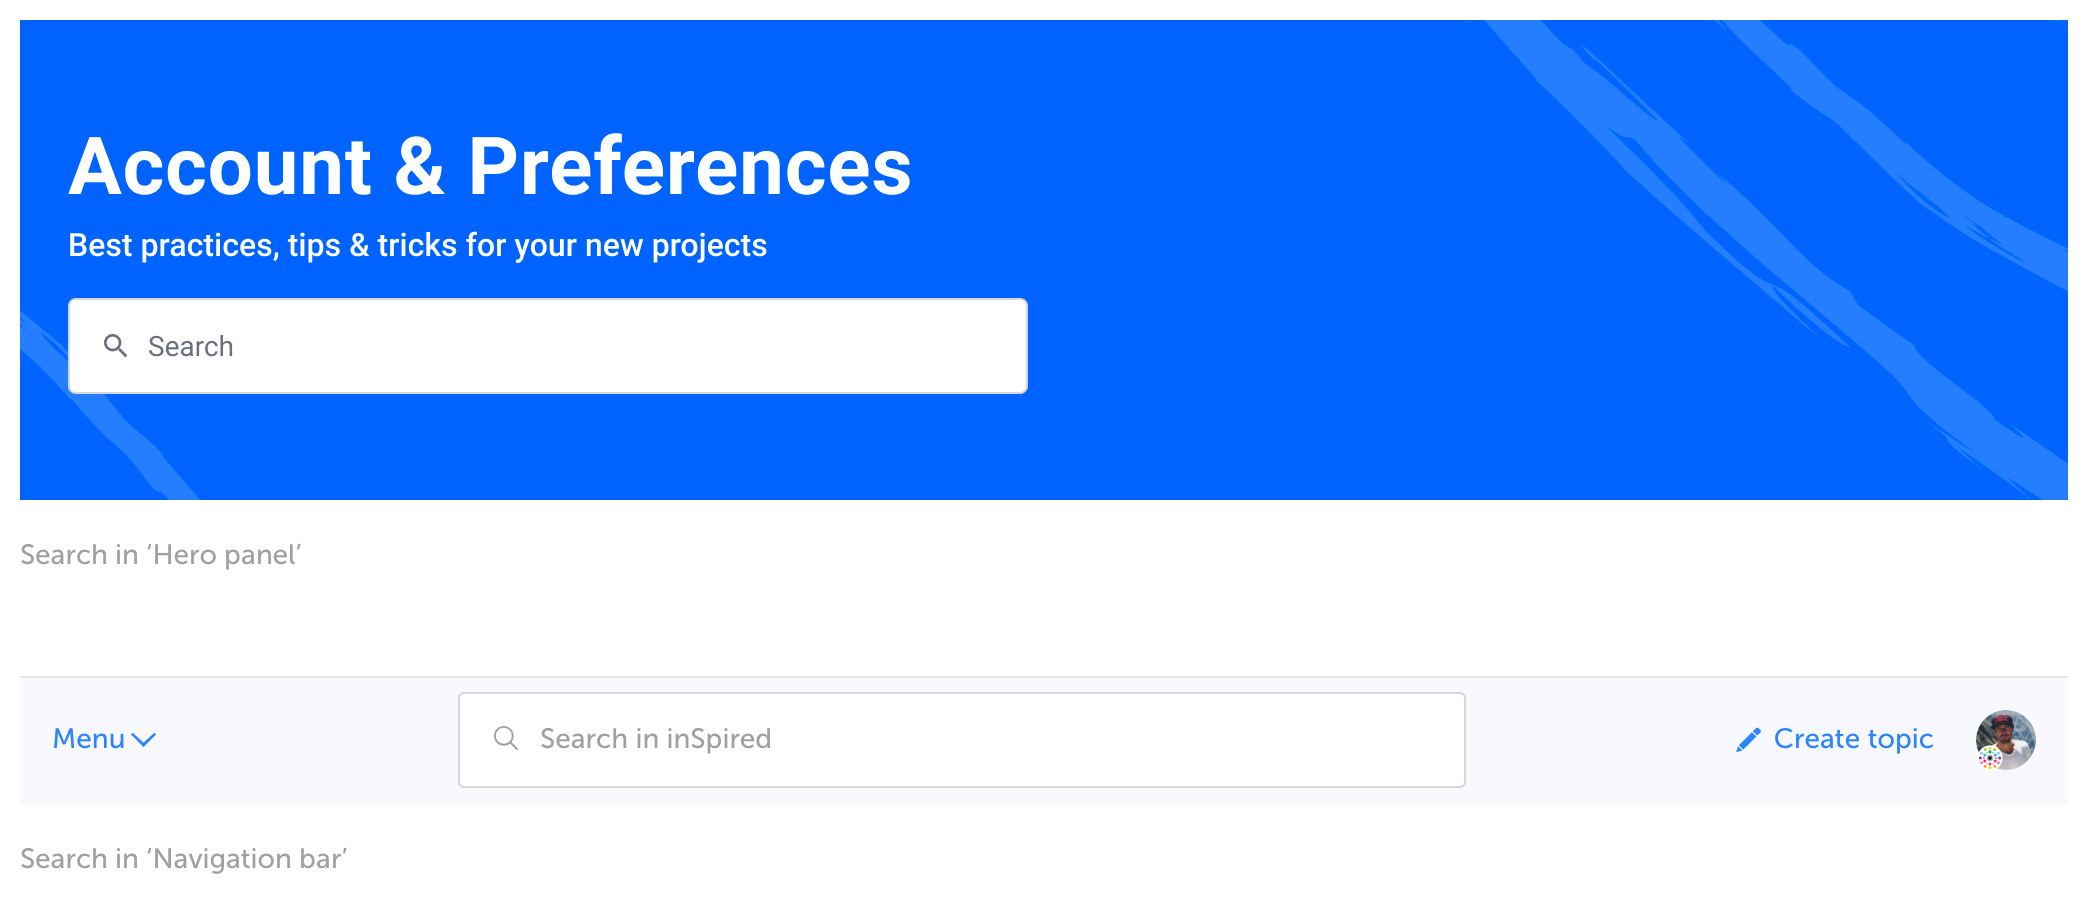The height and width of the screenshot is (902, 2088).
Task: Click the pencil icon beside Create topic
Action: (x=1748, y=740)
